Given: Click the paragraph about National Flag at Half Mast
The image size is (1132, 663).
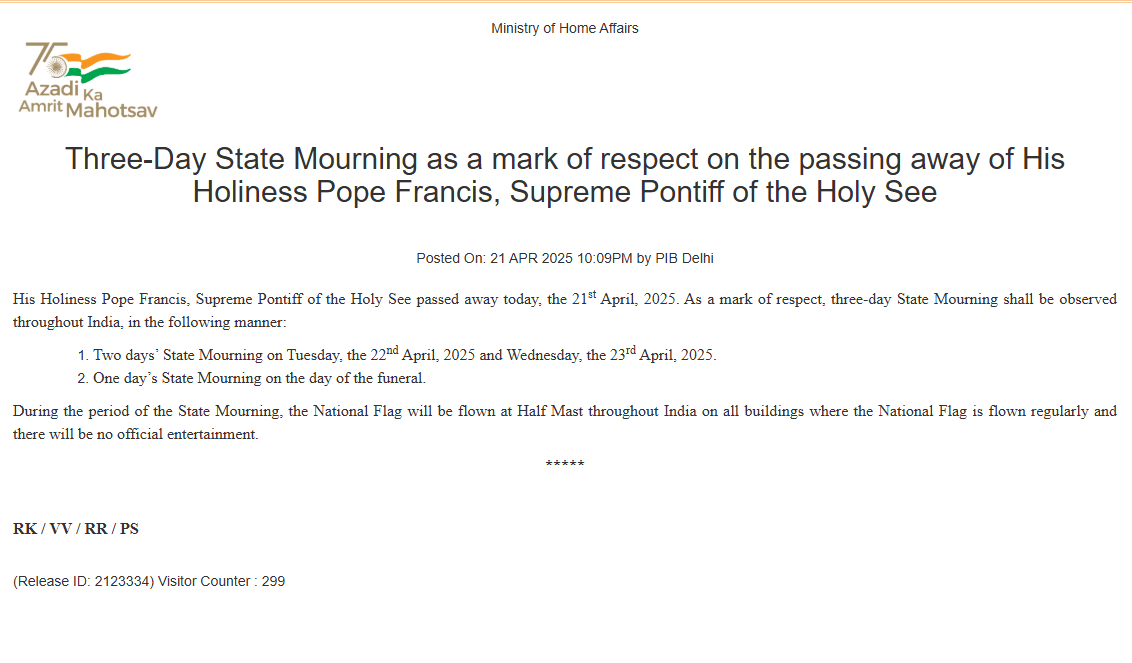Looking at the screenshot, I should click(564, 422).
